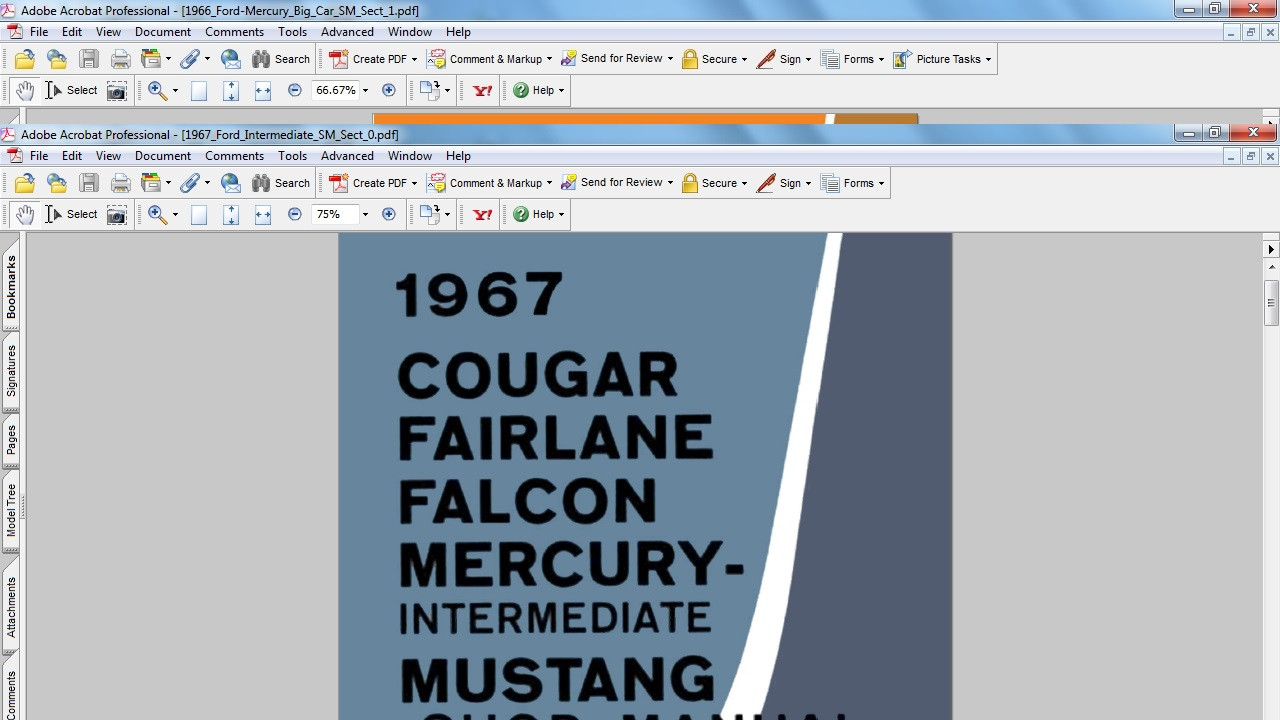Click Print icon in 1967 window toolbar
The height and width of the screenshot is (720, 1280).
[121, 183]
